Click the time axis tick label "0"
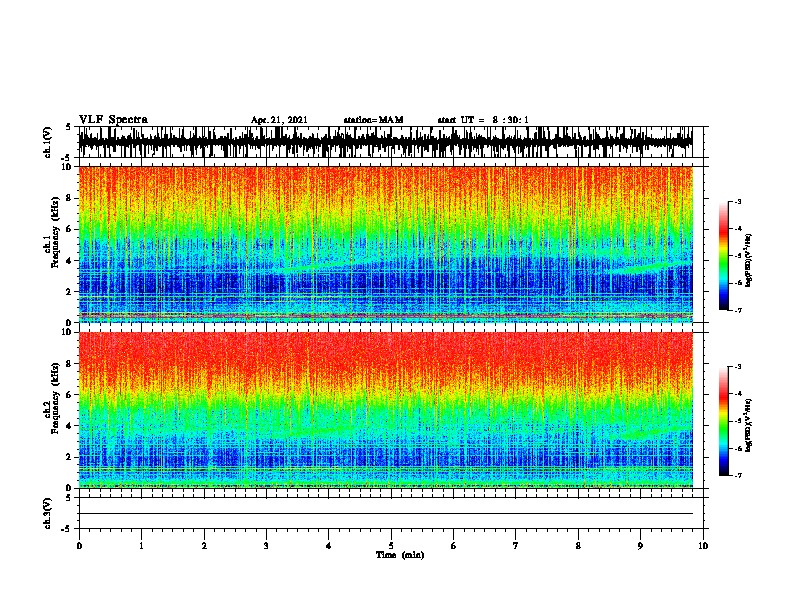792x612 pixels. [x=79, y=546]
